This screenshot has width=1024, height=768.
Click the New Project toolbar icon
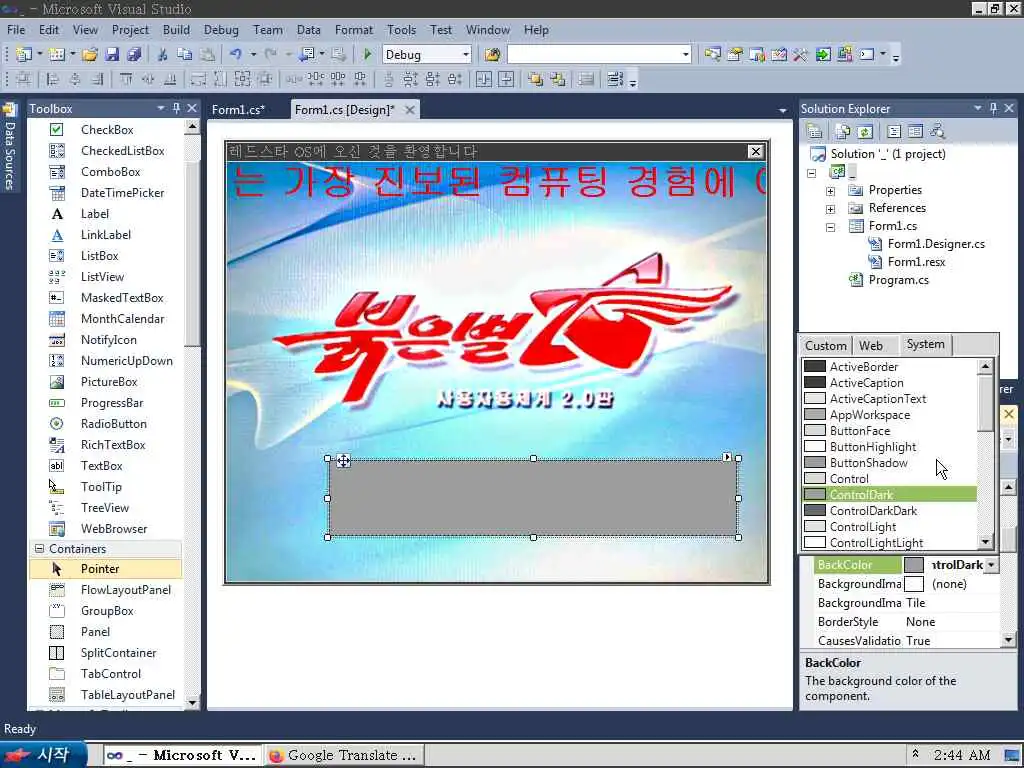24,55
